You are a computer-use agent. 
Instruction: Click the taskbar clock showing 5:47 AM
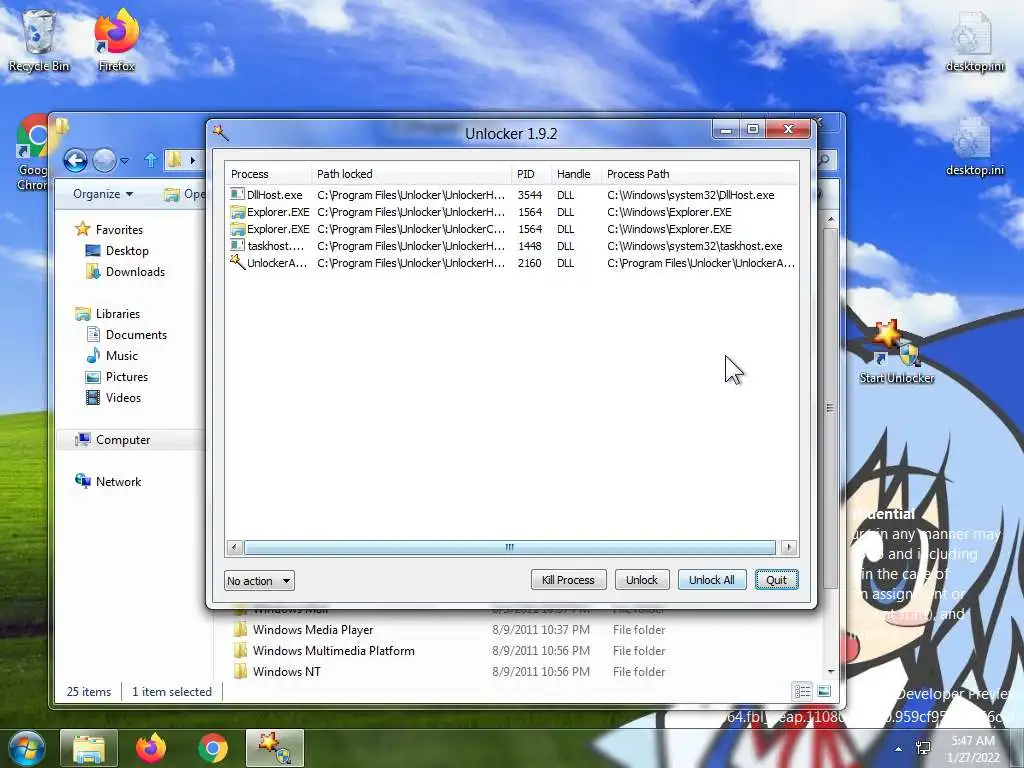(973, 749)
